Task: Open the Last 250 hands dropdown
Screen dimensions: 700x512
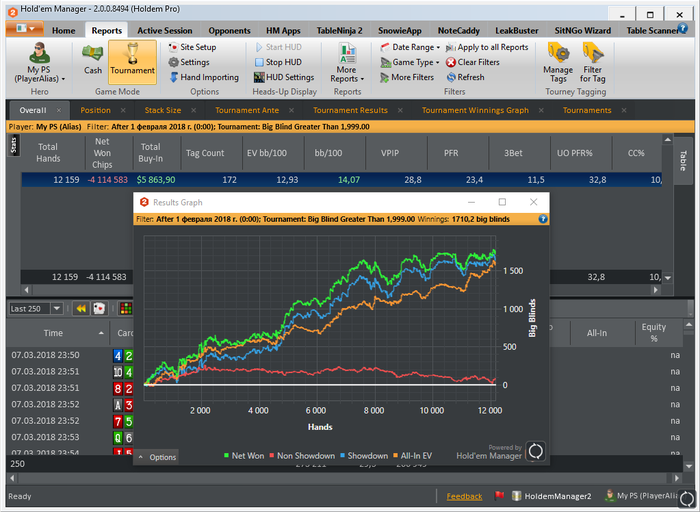Action: pyautogui.click(x=57, y=308)
